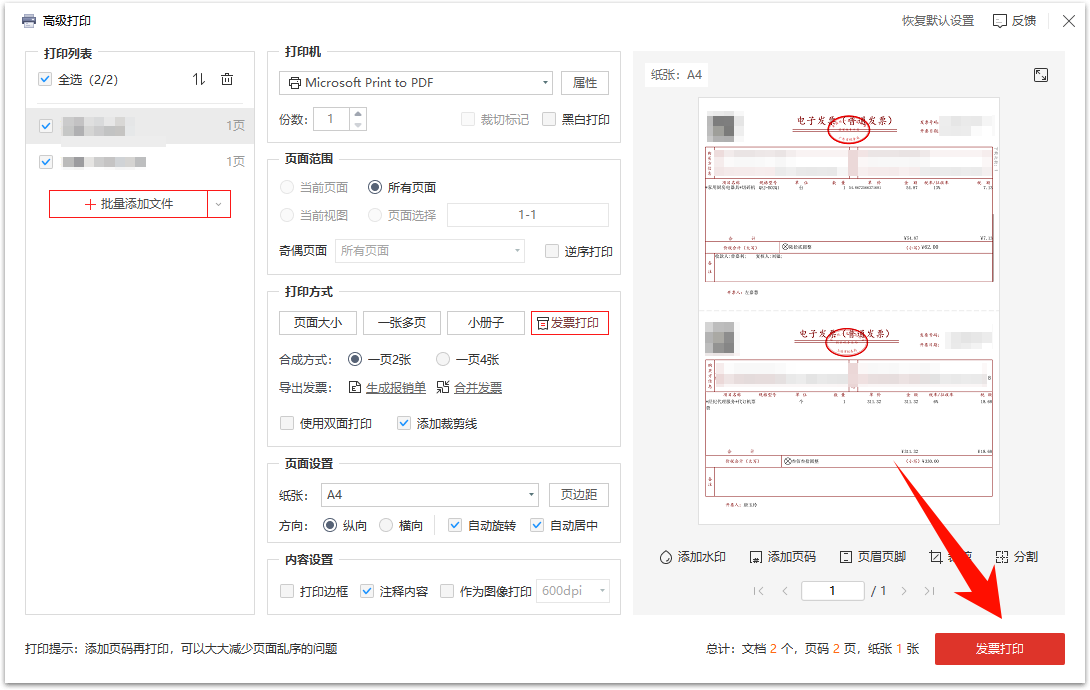This screenshot has width=1090, height=690.
Task: Select the 一张多页 print mode
Action: (401, 322)
